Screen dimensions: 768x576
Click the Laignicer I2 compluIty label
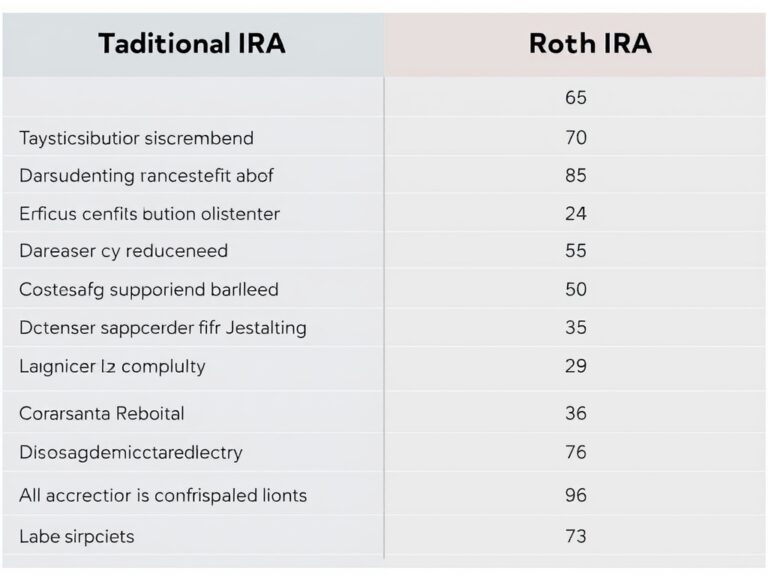(x=112, y=366)
